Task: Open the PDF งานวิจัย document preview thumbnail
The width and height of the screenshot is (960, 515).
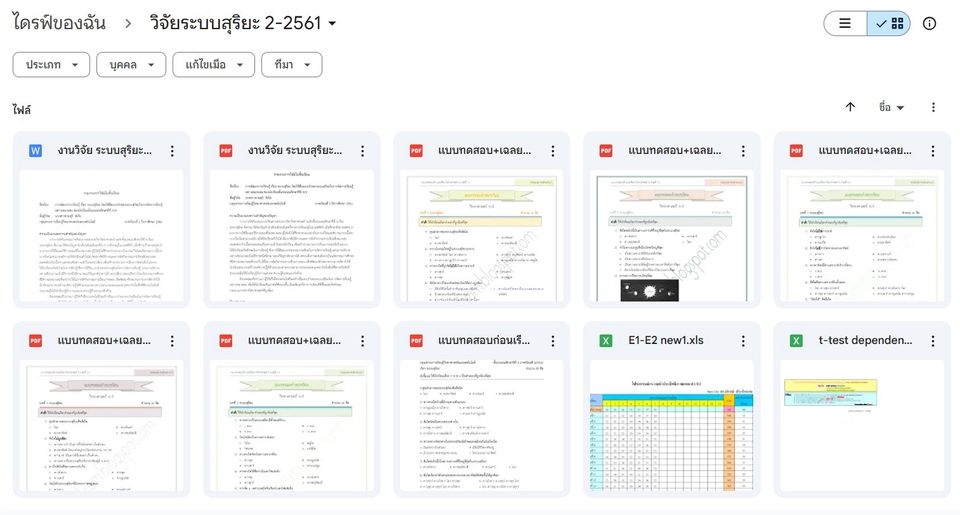Action: pyautogui.click(x=292, y=236)
